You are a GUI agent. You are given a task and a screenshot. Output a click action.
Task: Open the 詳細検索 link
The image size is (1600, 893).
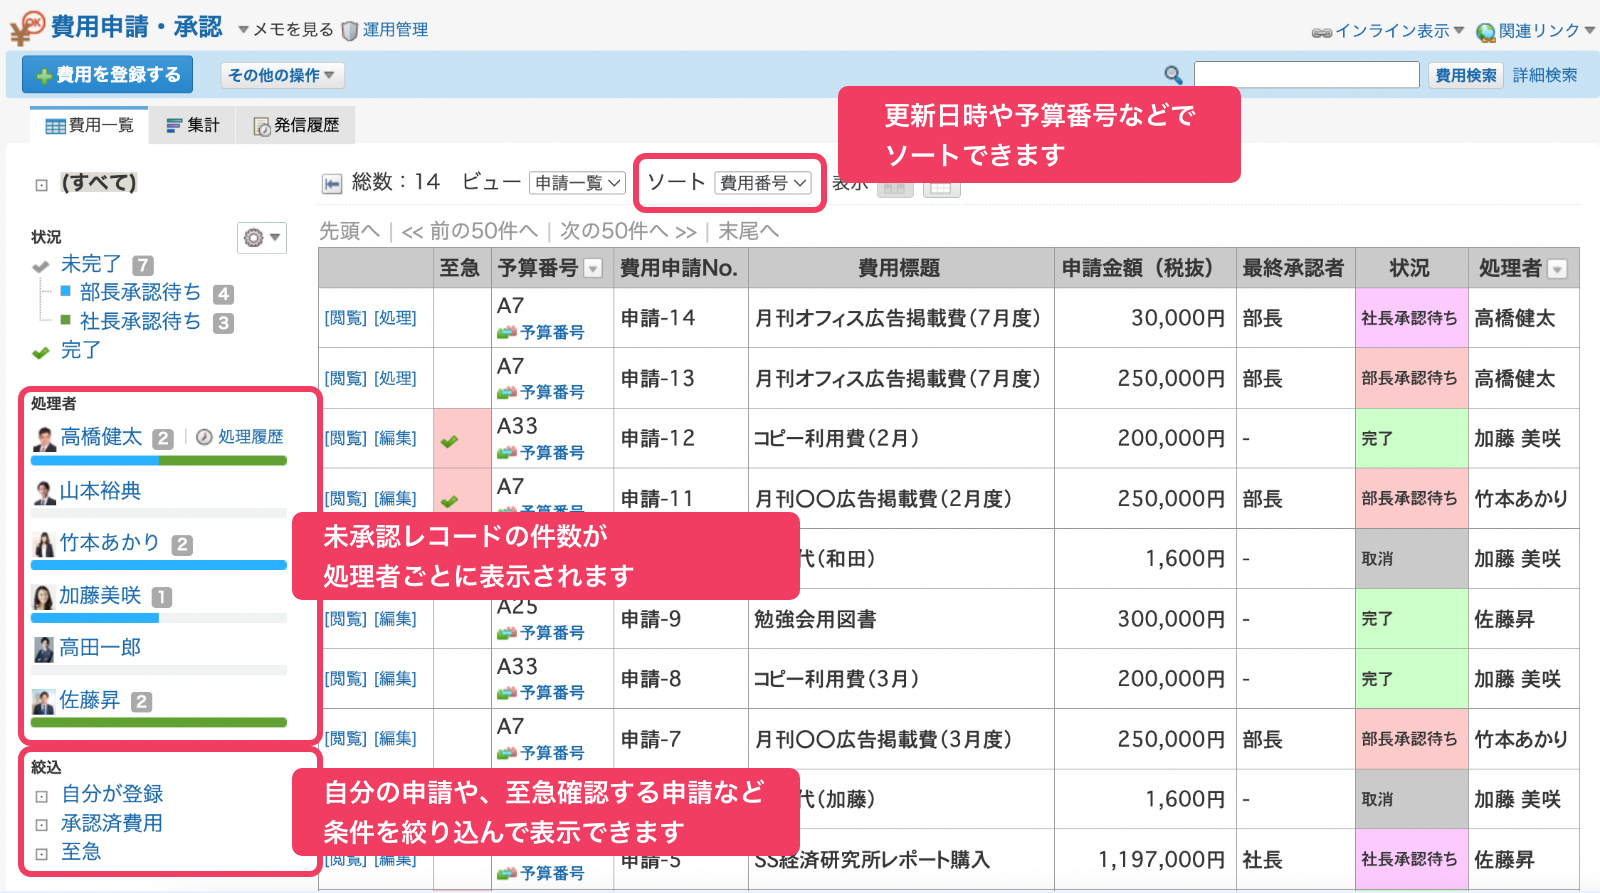tap(1544, 75)
